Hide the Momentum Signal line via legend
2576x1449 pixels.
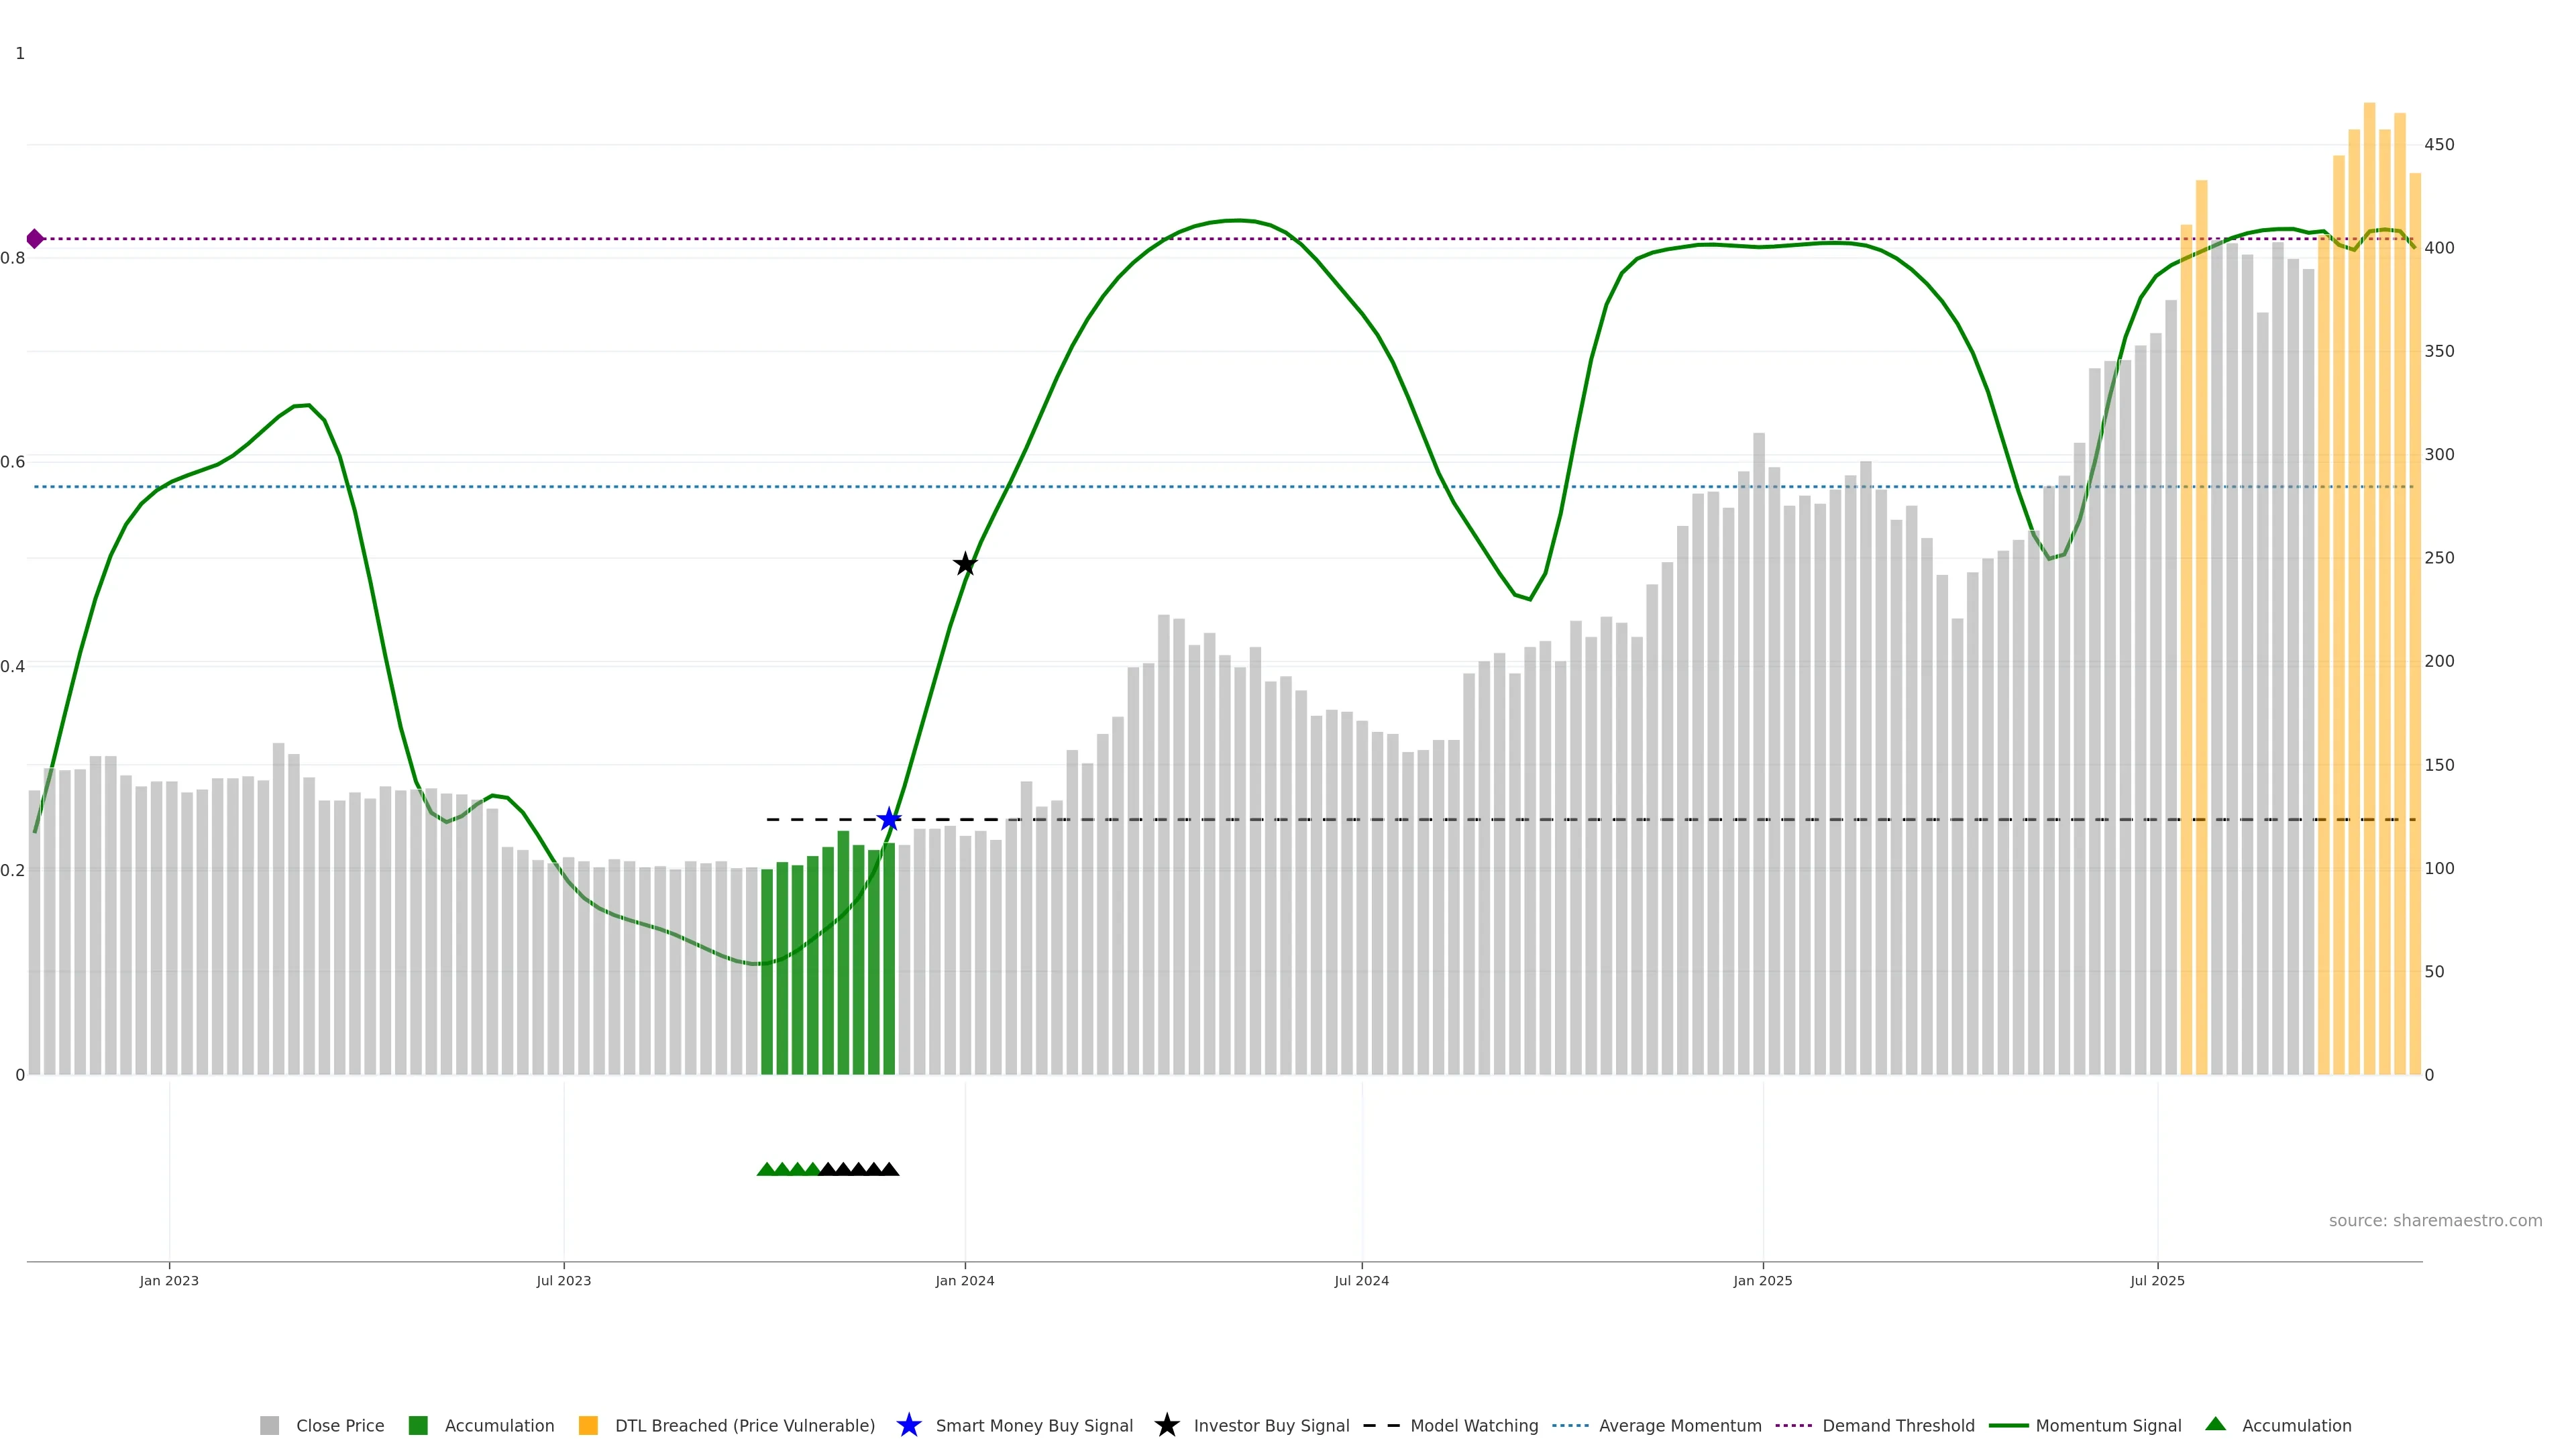coord(2108,1426)
